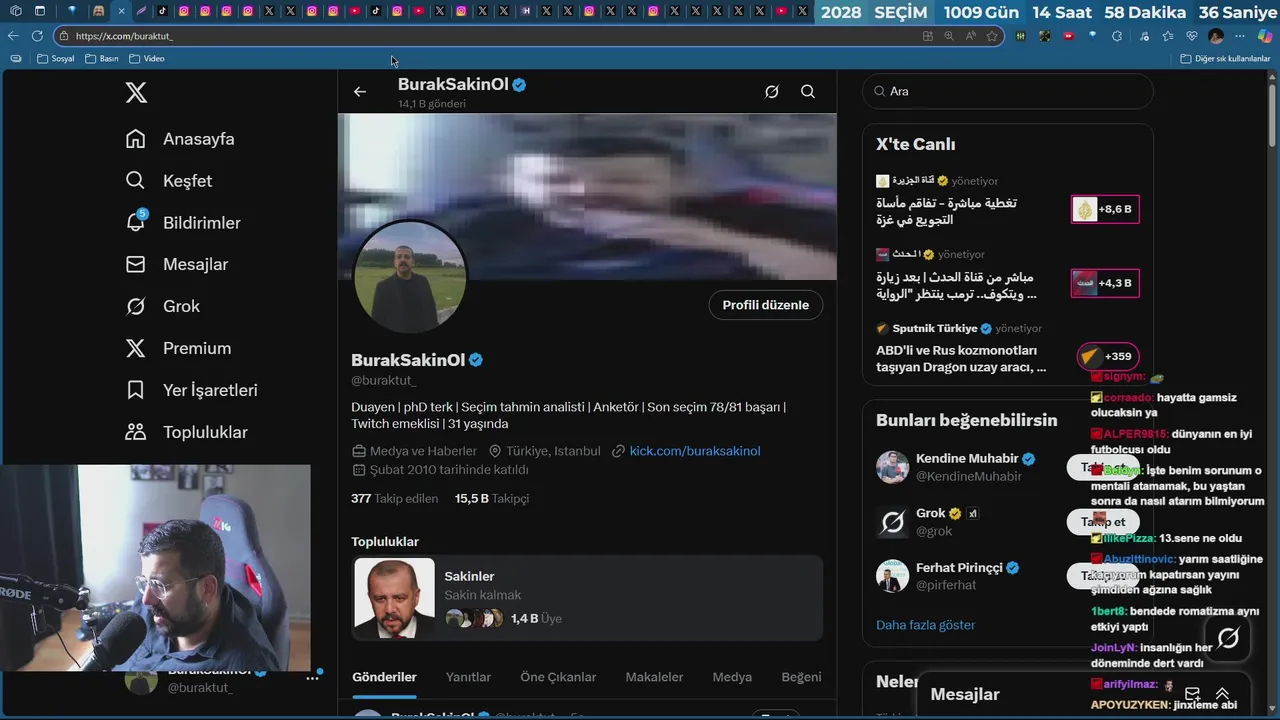
Task: Open the Sosyal bookmarks folder
Action: (x=56, y=59)
